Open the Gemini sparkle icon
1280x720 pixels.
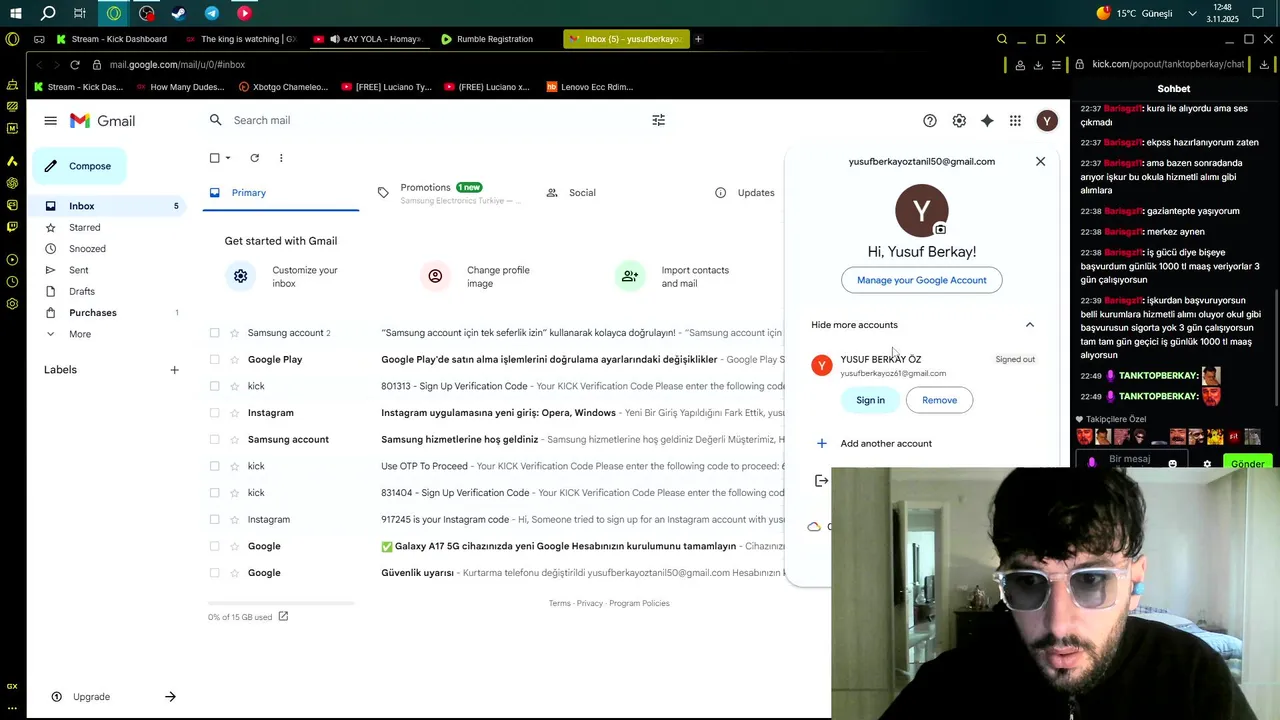(x=987, y=121)
